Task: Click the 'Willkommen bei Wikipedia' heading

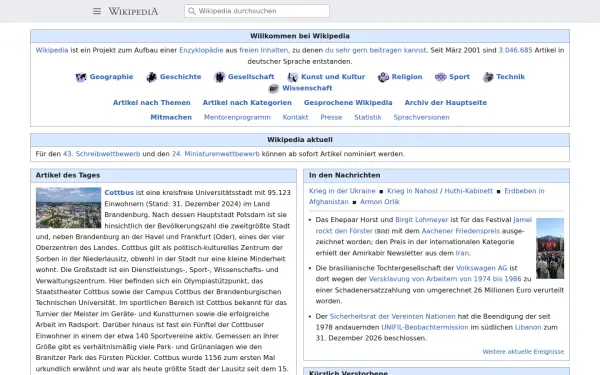Action: pyautogui.click(x=300, y=36)
